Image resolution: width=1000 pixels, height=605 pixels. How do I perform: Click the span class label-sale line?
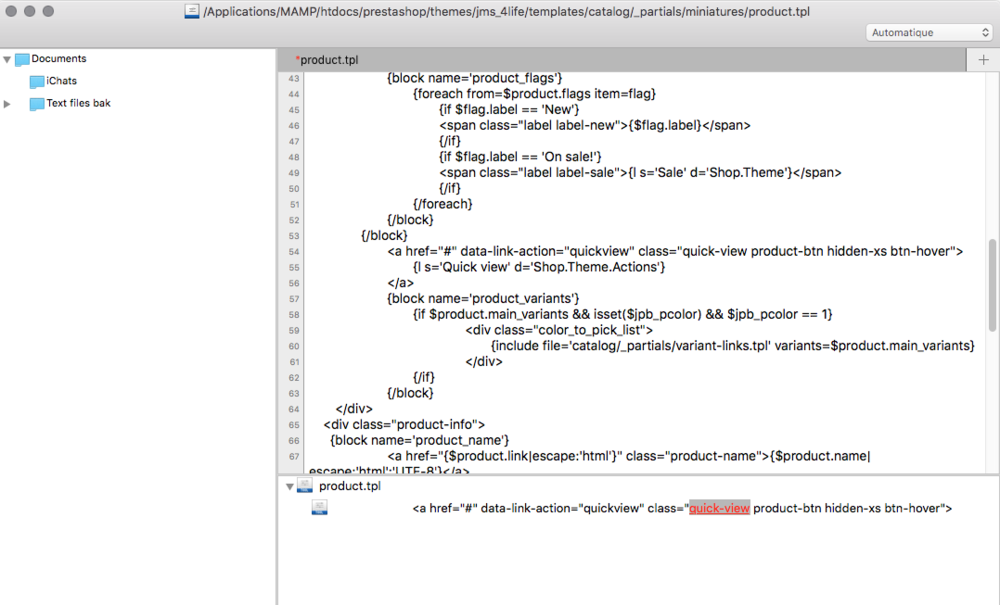640,173
